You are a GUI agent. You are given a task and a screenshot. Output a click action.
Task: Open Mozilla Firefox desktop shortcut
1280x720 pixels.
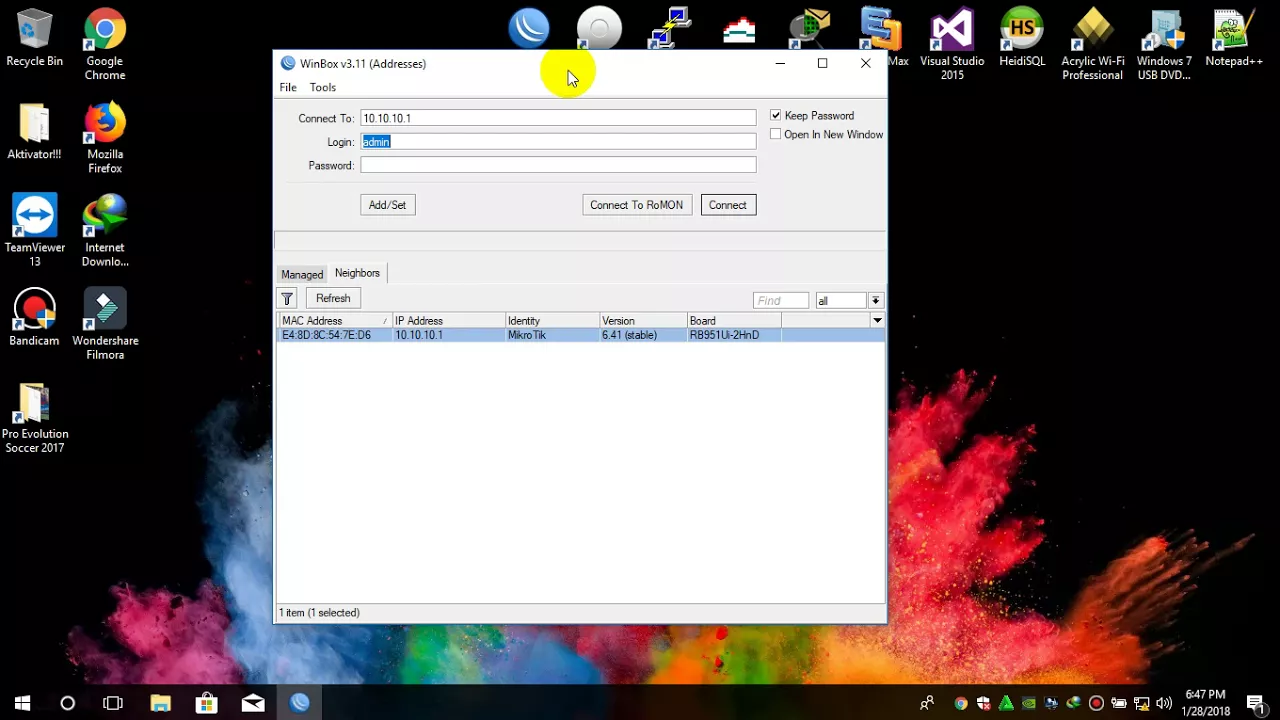(x=105, y=138)
